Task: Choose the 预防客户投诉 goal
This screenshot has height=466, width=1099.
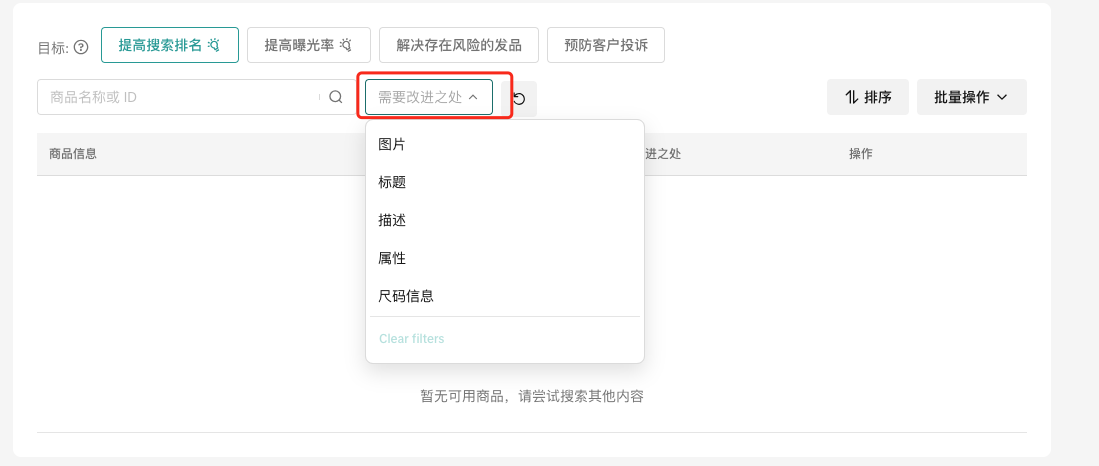Action: 605,45
